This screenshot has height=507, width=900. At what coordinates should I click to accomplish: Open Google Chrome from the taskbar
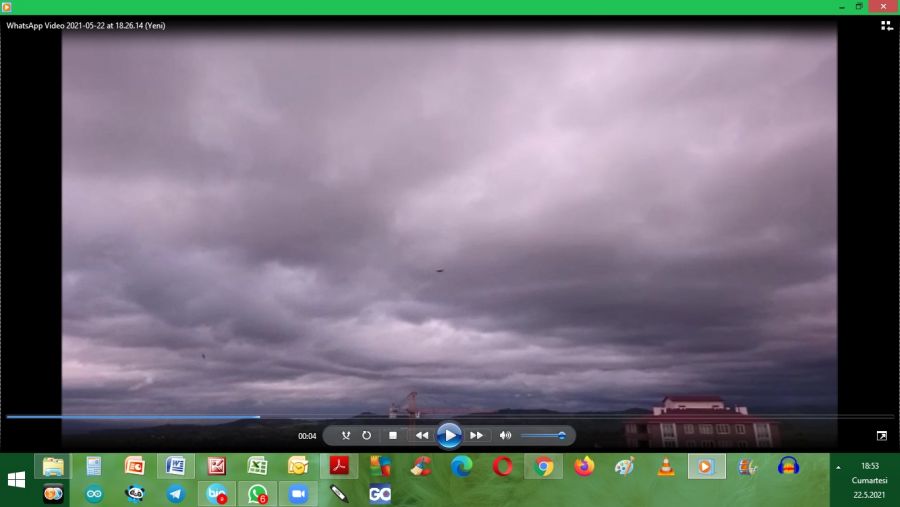tap(543, 467)
